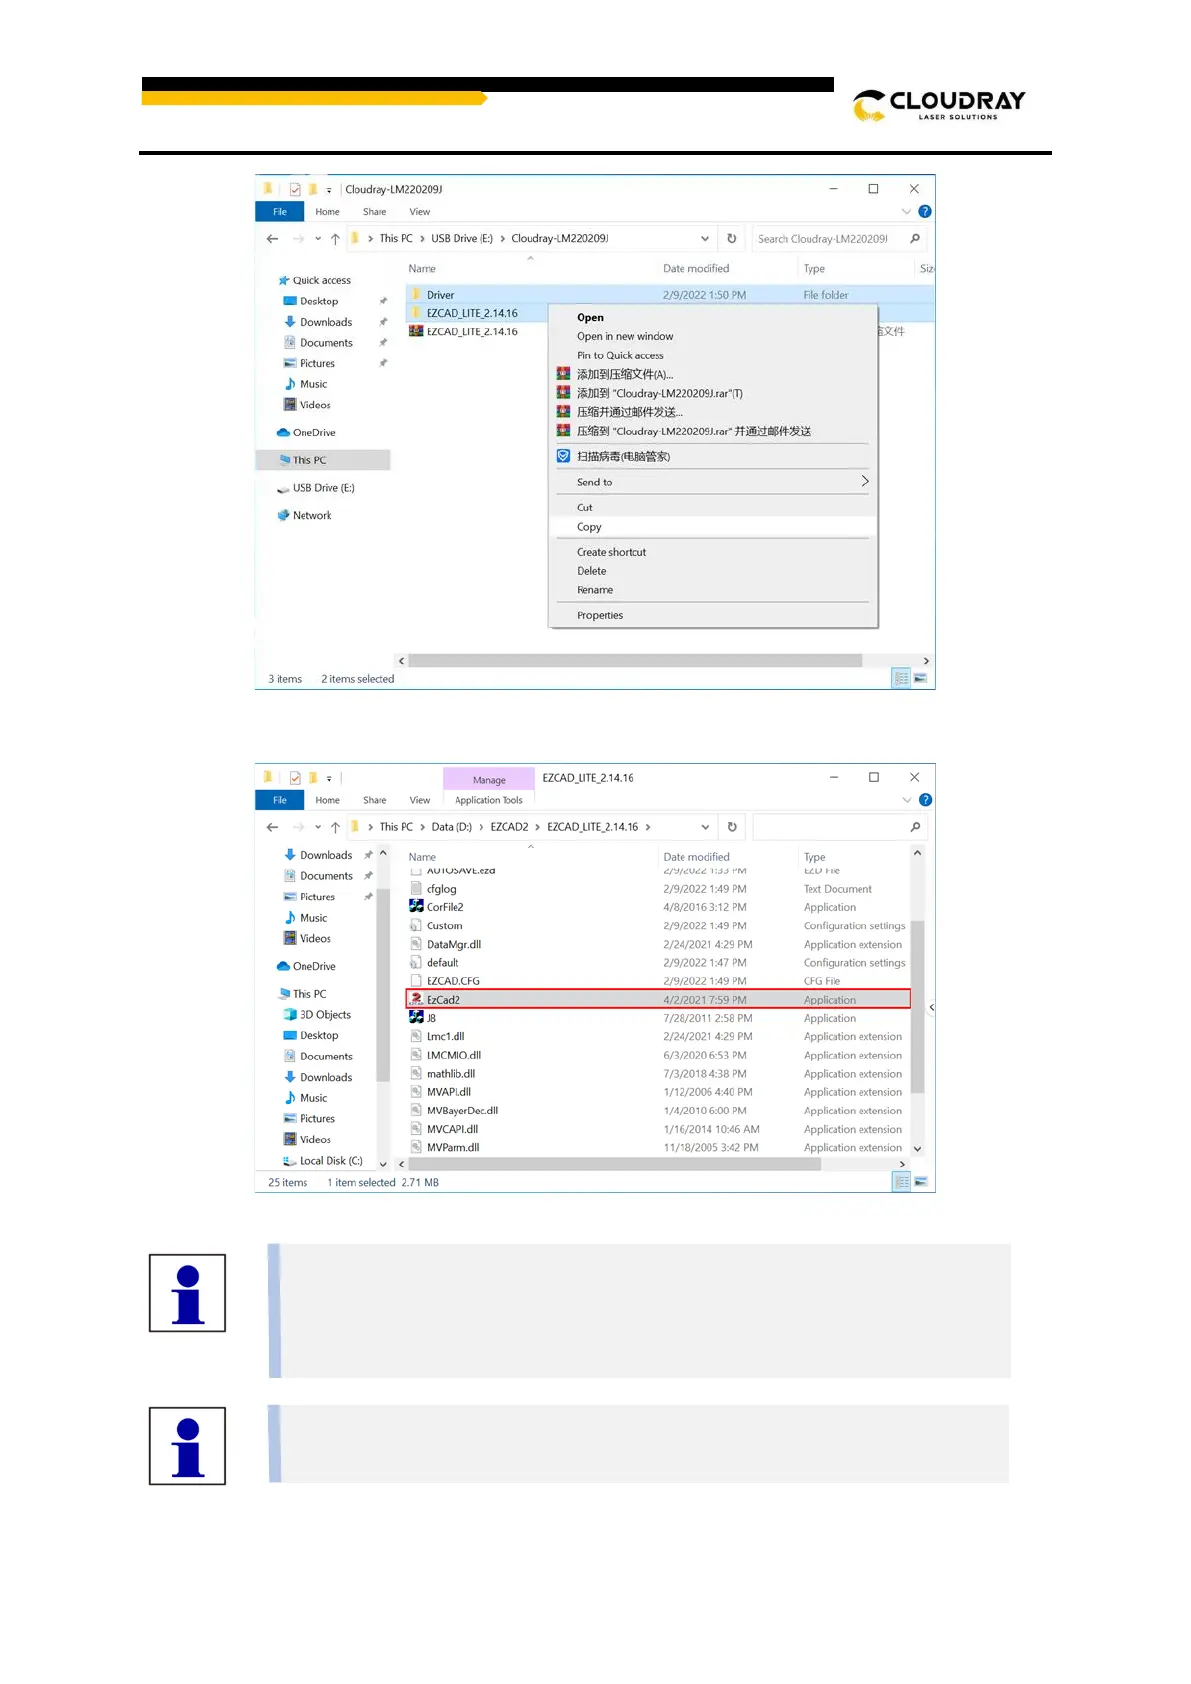
Task: Click the WinRAR add to archive icon
Action: coord(563,374)
